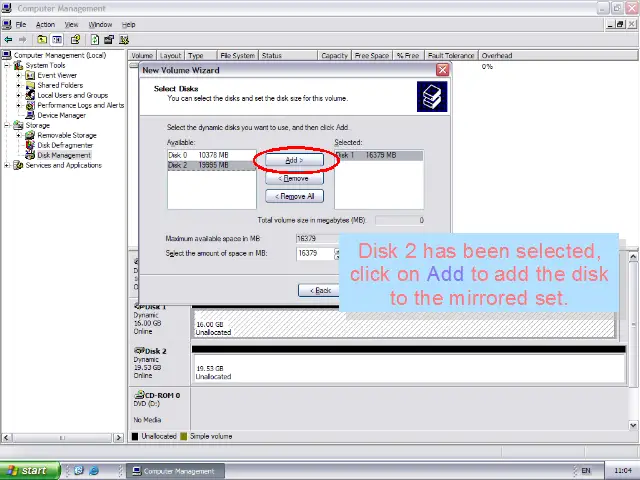Click the Remove button in wizard
The image size is (640, 480).
[x=294, y=178]
